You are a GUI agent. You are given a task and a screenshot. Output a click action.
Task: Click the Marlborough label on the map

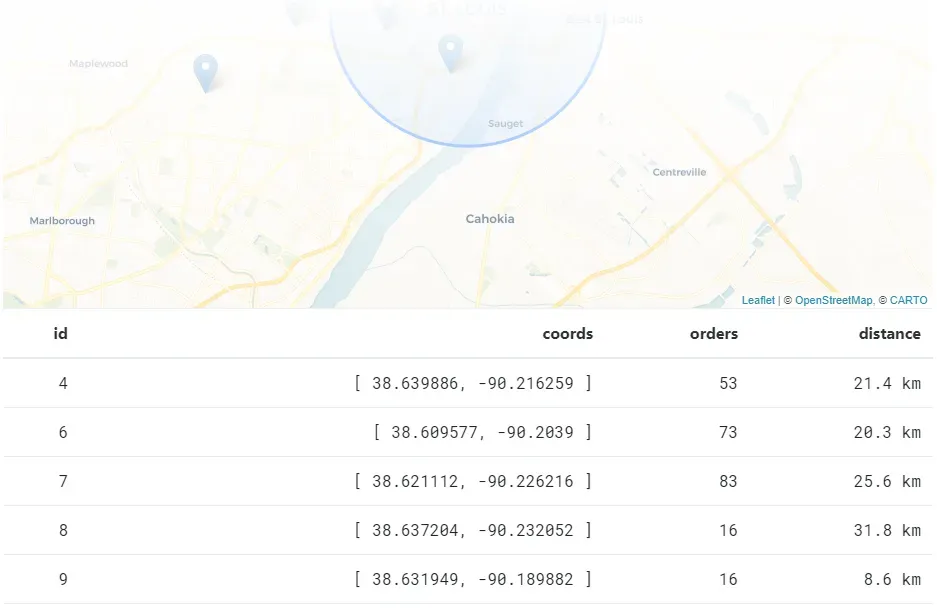tap(62, 220)
